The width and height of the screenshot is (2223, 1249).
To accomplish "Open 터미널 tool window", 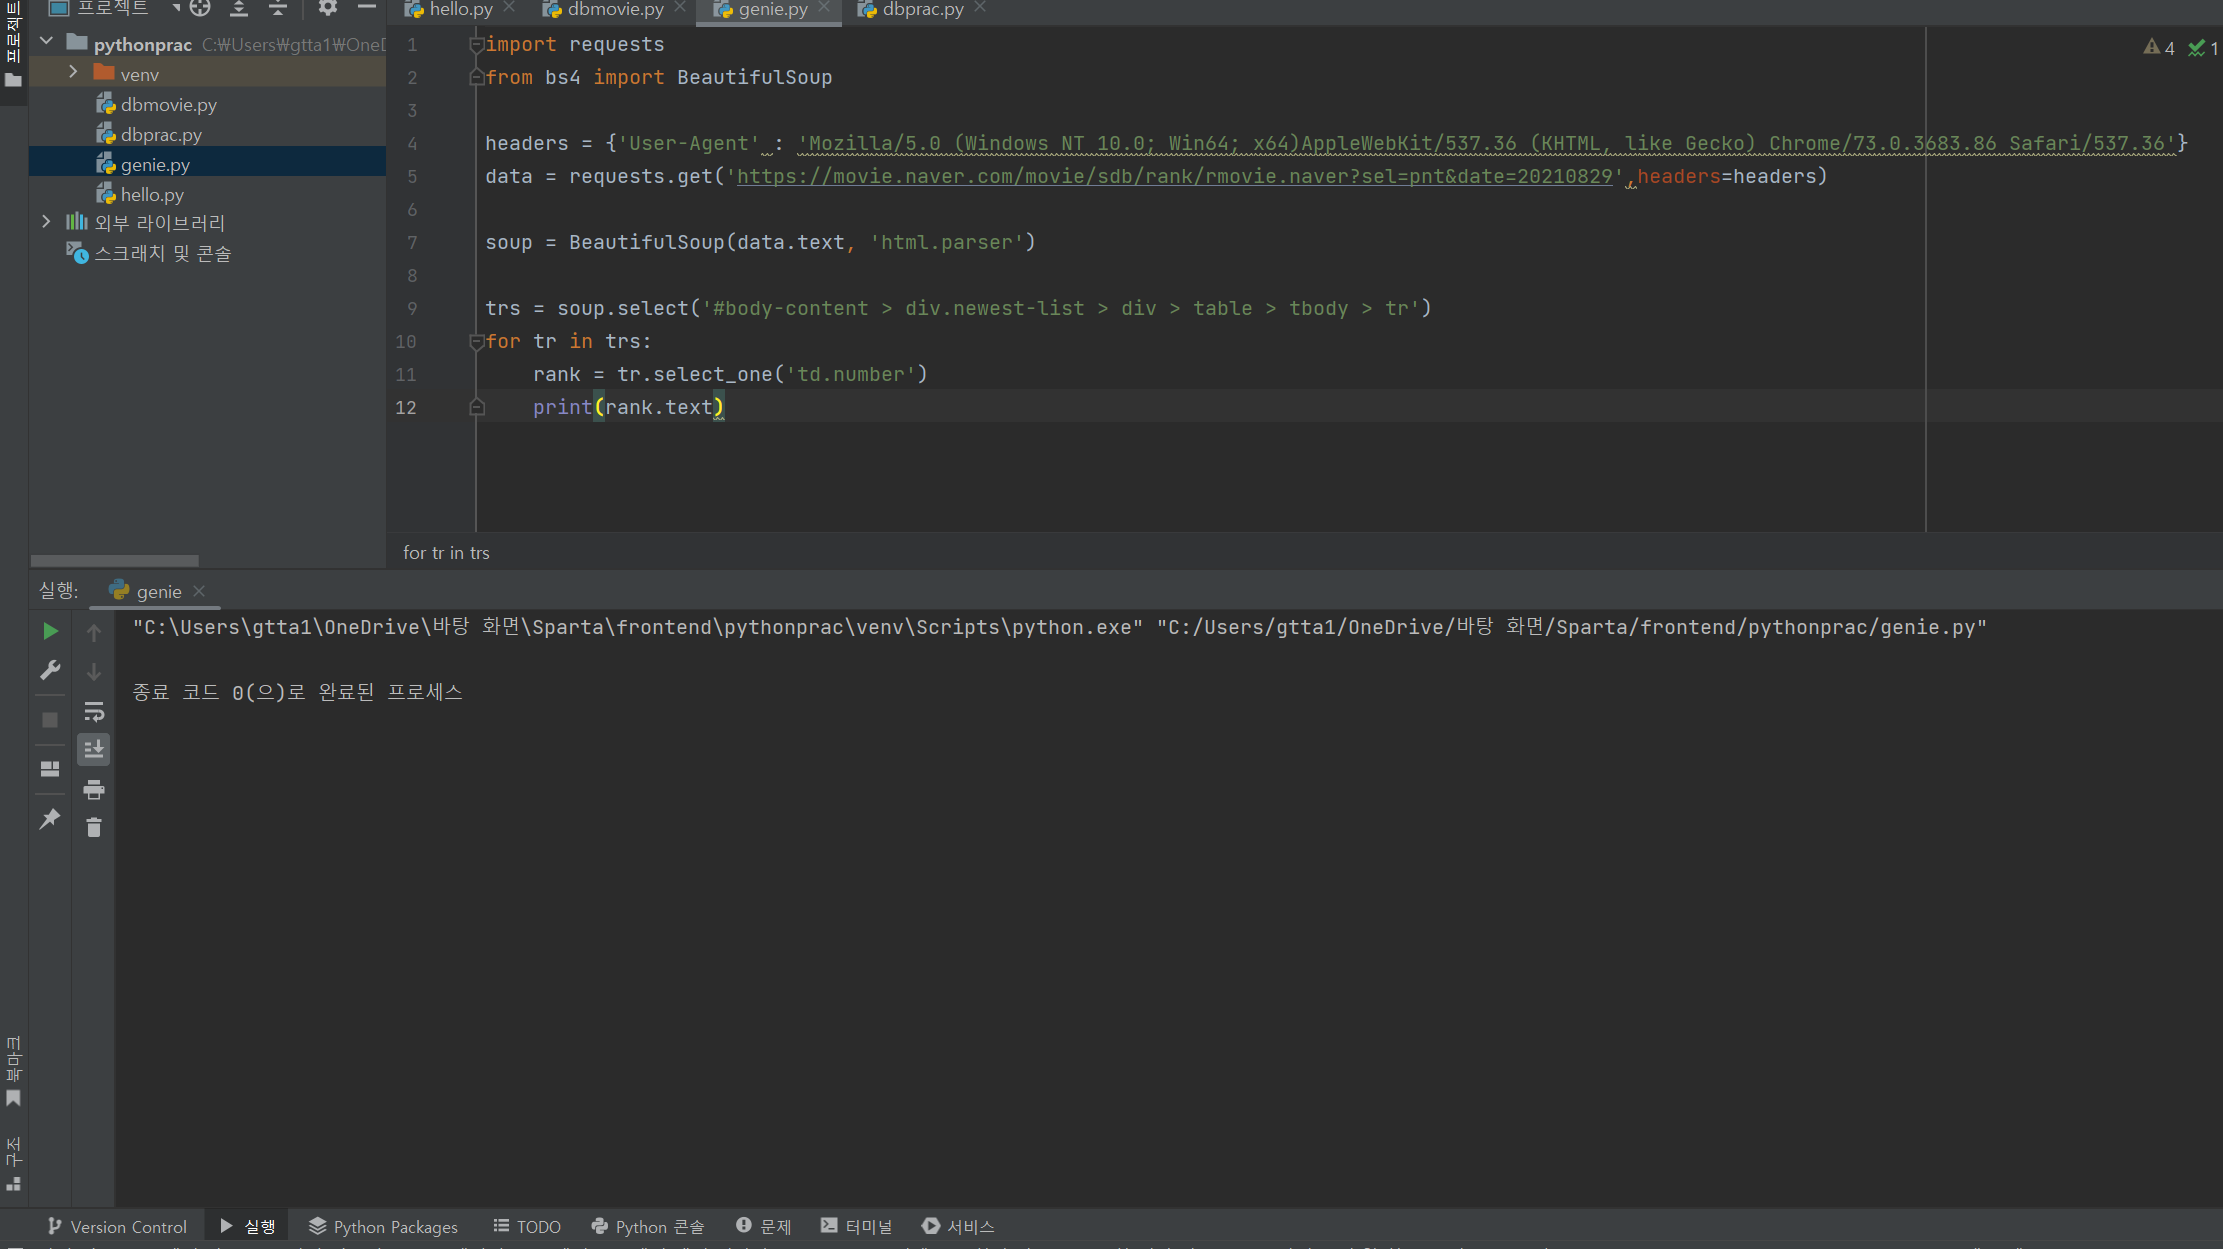I will pyautogui.click(x=857, y=1226).
